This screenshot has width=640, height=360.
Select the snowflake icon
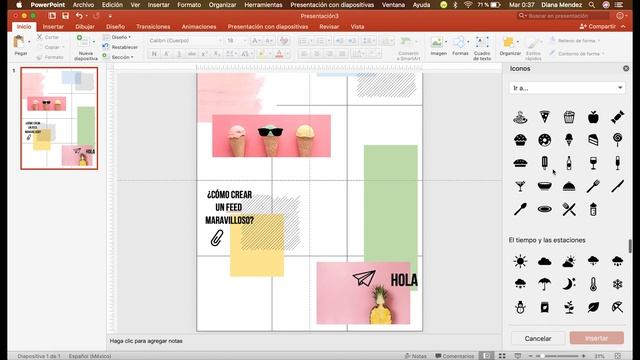618,284
